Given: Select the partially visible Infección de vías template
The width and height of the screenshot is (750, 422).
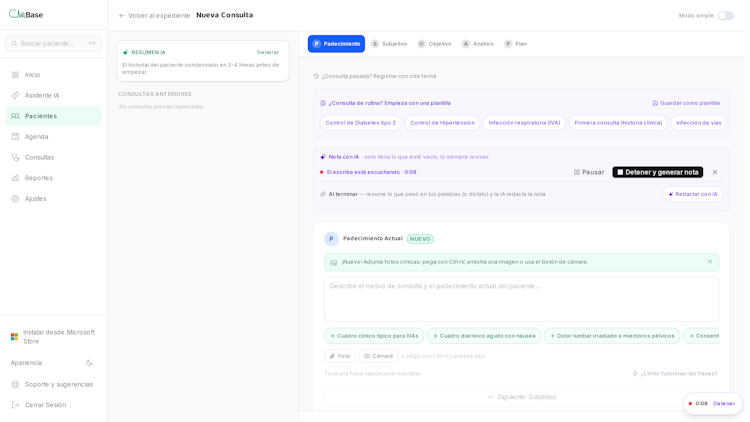Looking at the screenshot, I should point(697,123).
